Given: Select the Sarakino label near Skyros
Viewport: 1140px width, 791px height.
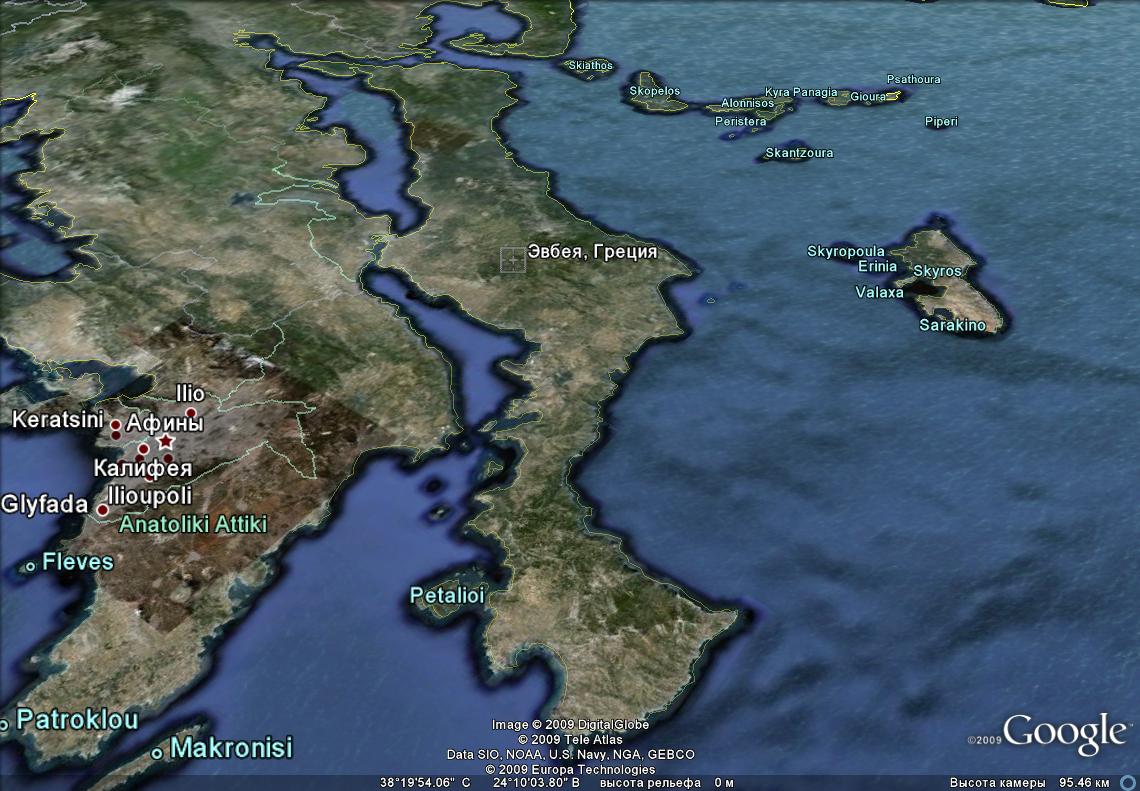Looking at the screenshot, I should [x=952, y=325].
